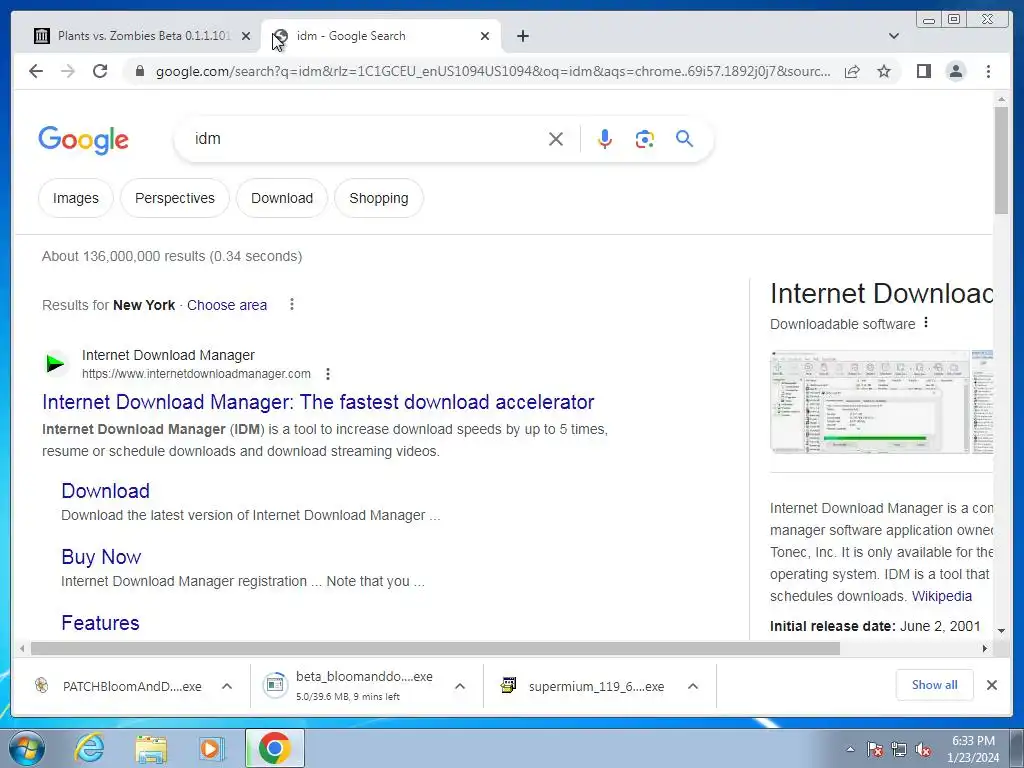Click Internet Download Manager green favicon
The width and height of the screenshot is (1024, 768).
click(x=56, y=363)
